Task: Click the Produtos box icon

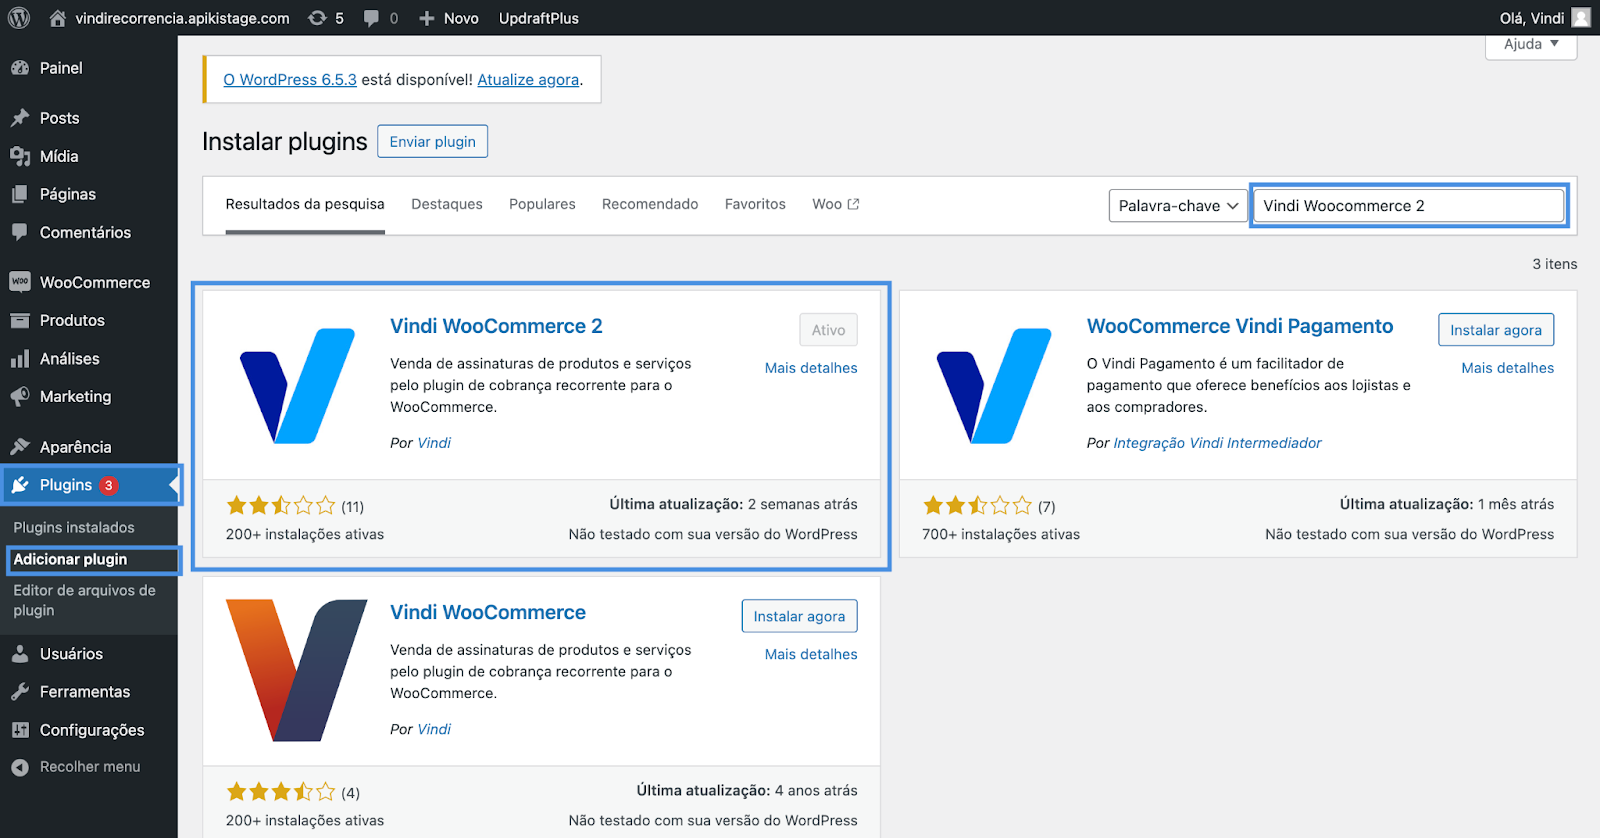Action: coord(20,320)
